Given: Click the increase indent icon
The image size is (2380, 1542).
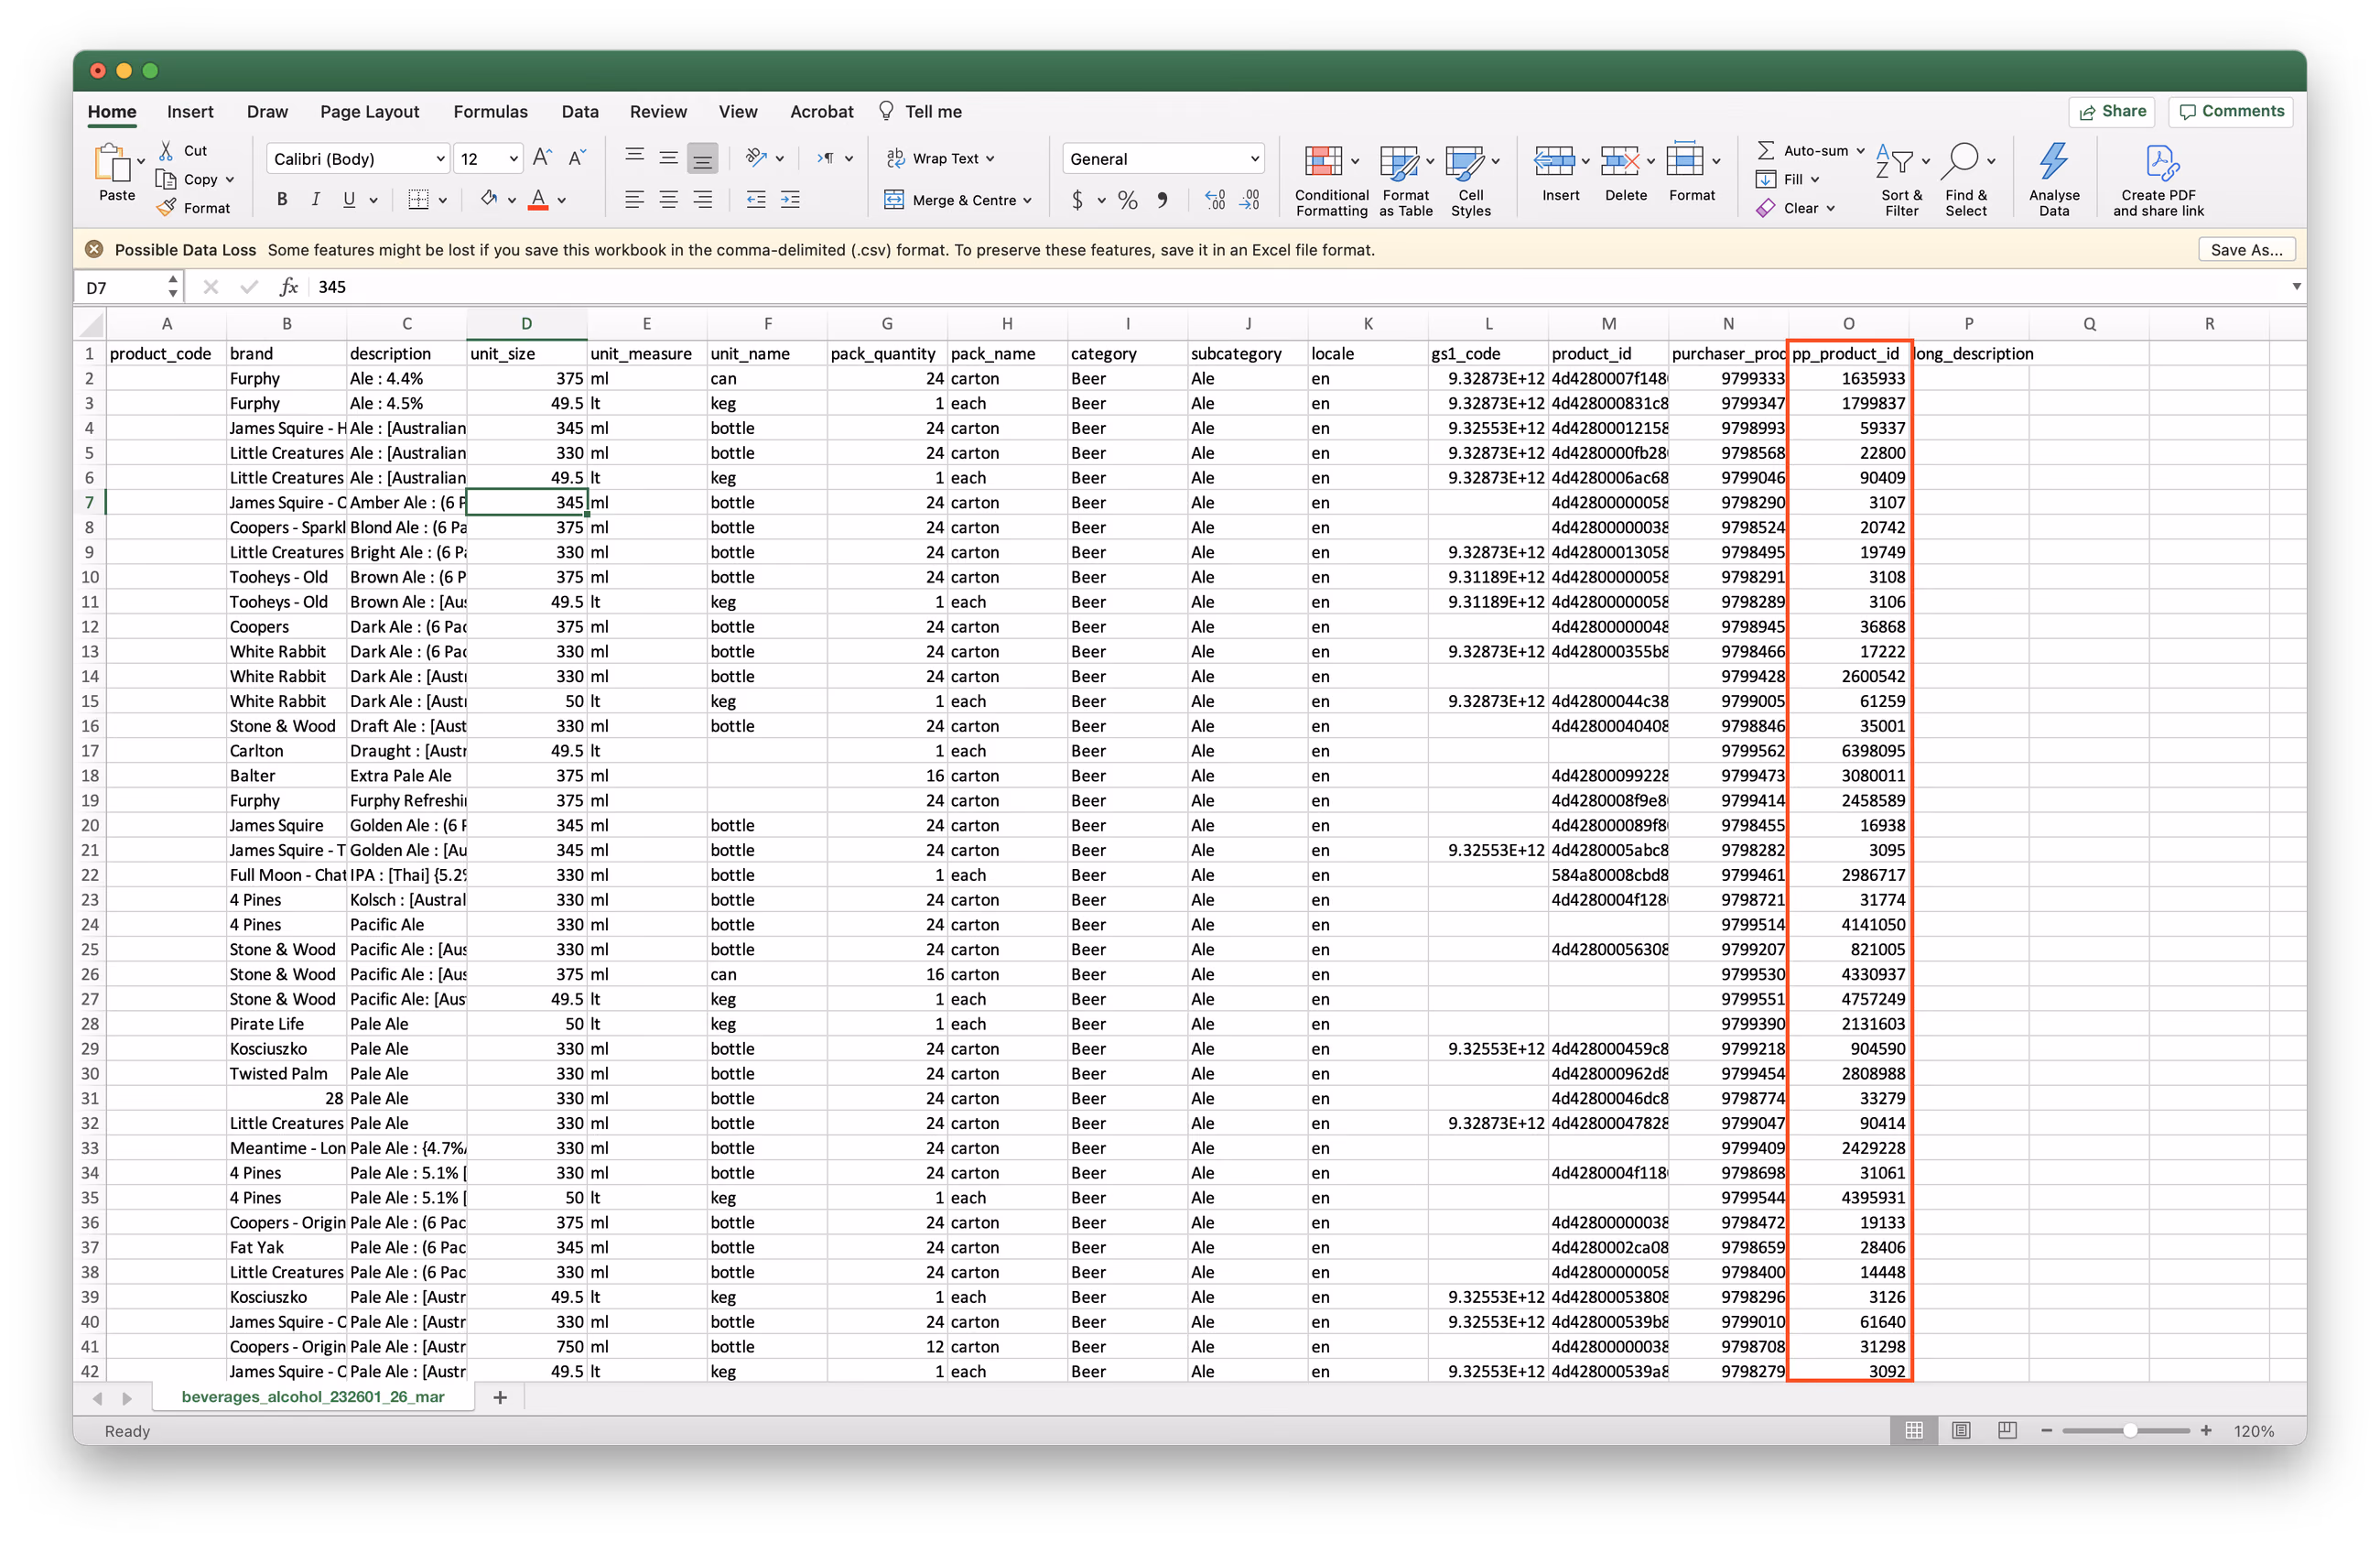Looking at the screenshot, I should coord(790,200).
